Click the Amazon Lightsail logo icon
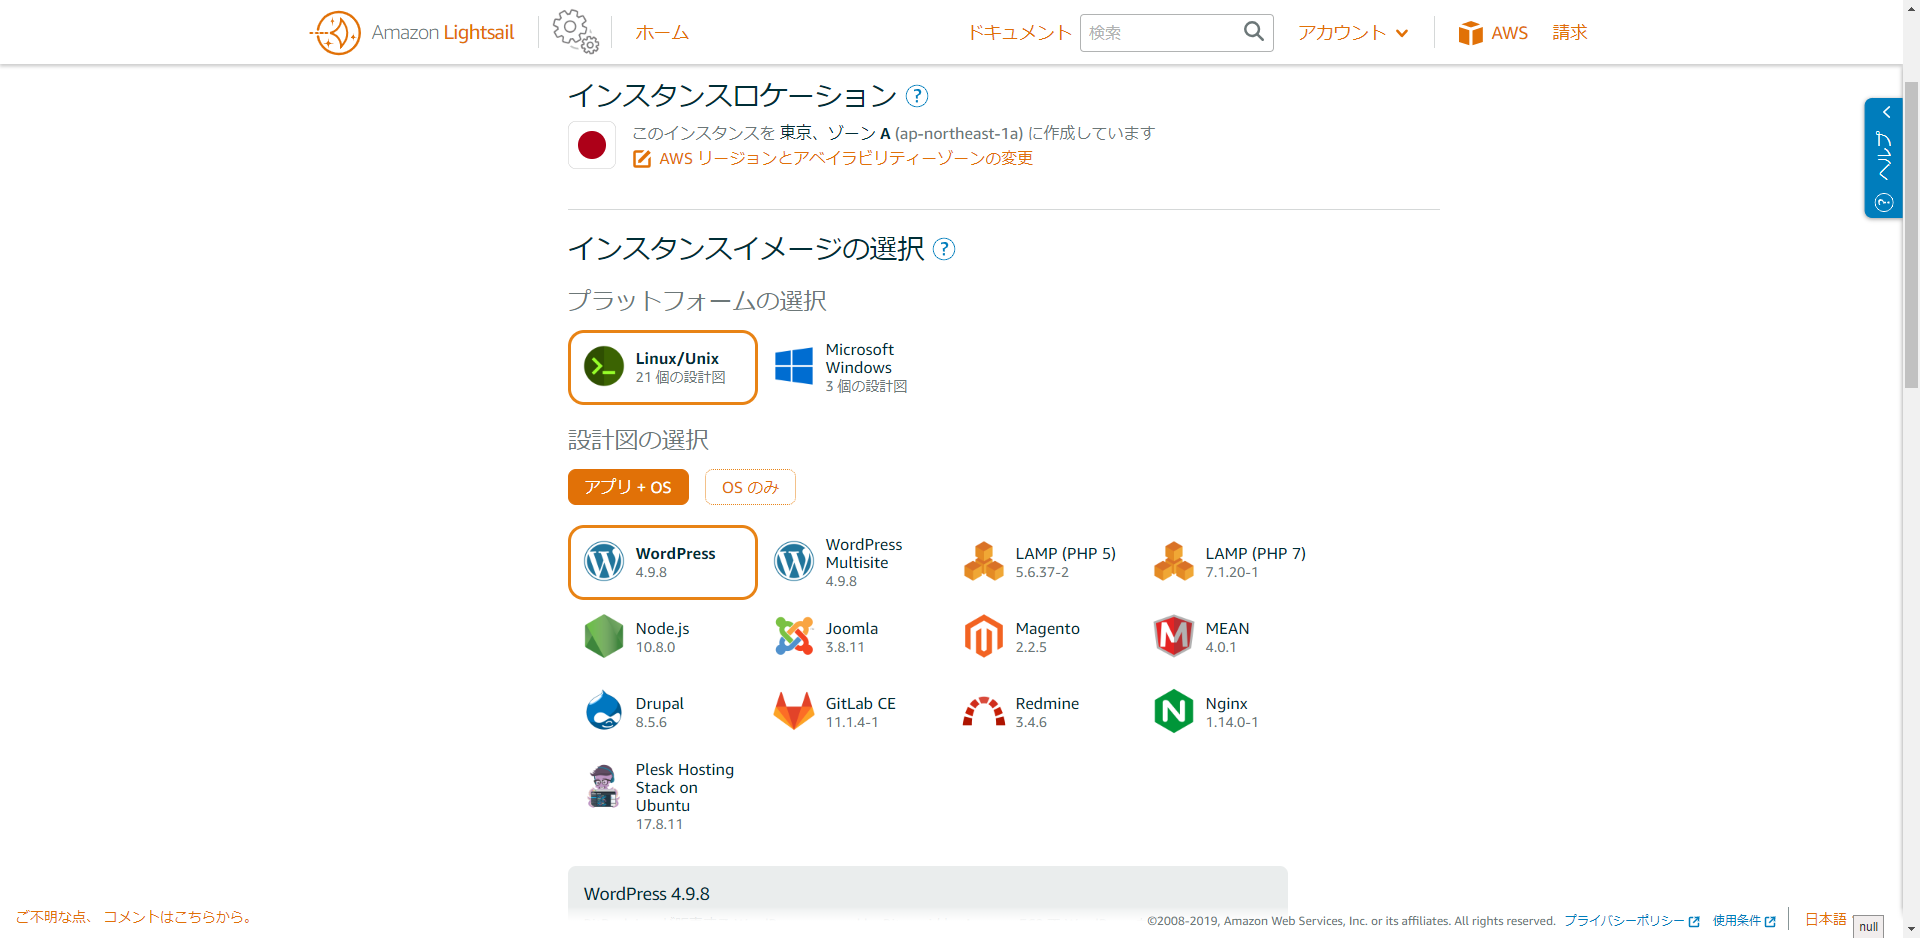Image resolution: width=1920 pixels, height=938 pixels. [335, 33]
